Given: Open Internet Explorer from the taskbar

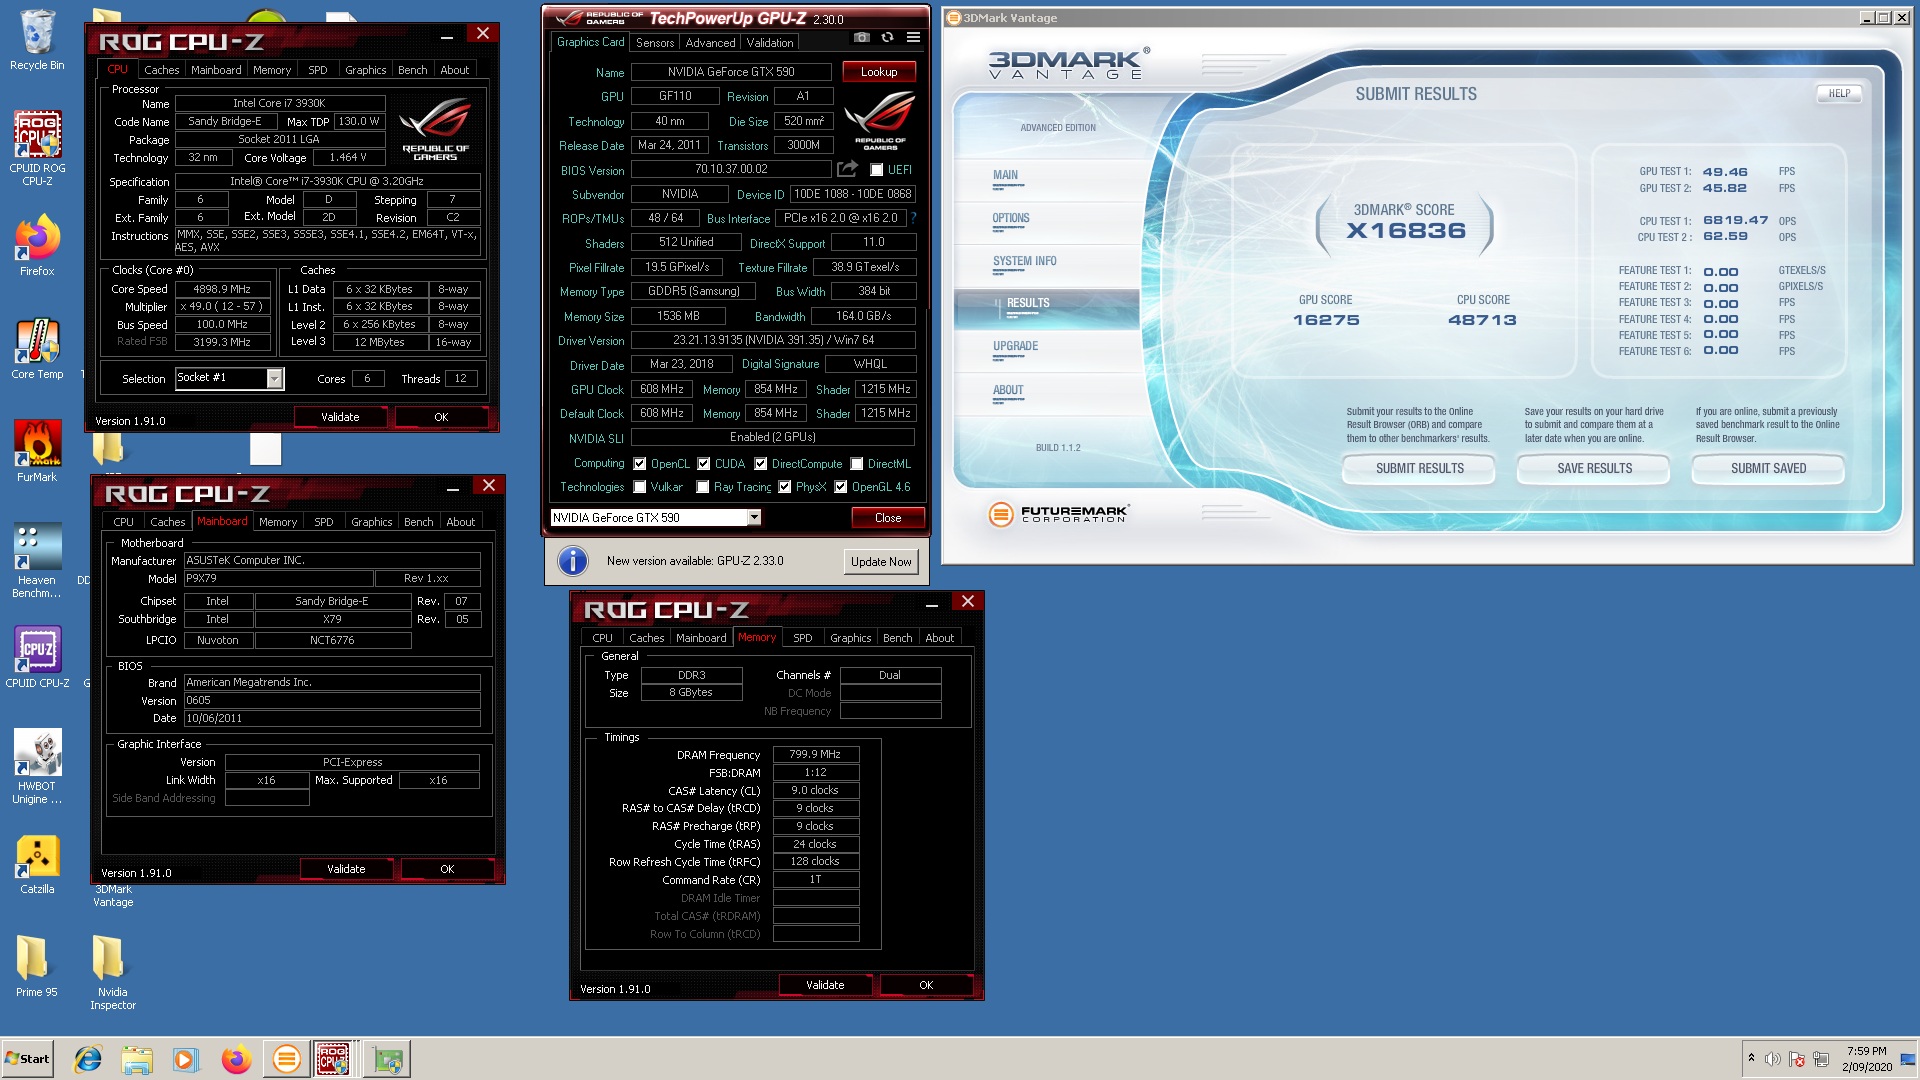Looking at the screenshot, I should point(88,1059).
